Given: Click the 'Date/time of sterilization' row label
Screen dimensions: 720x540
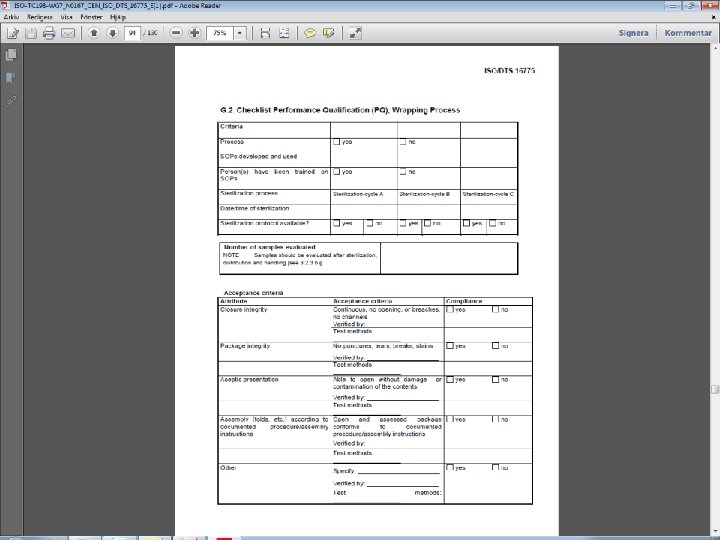Looking at the screenshot, I should click(x=254, y=208).
